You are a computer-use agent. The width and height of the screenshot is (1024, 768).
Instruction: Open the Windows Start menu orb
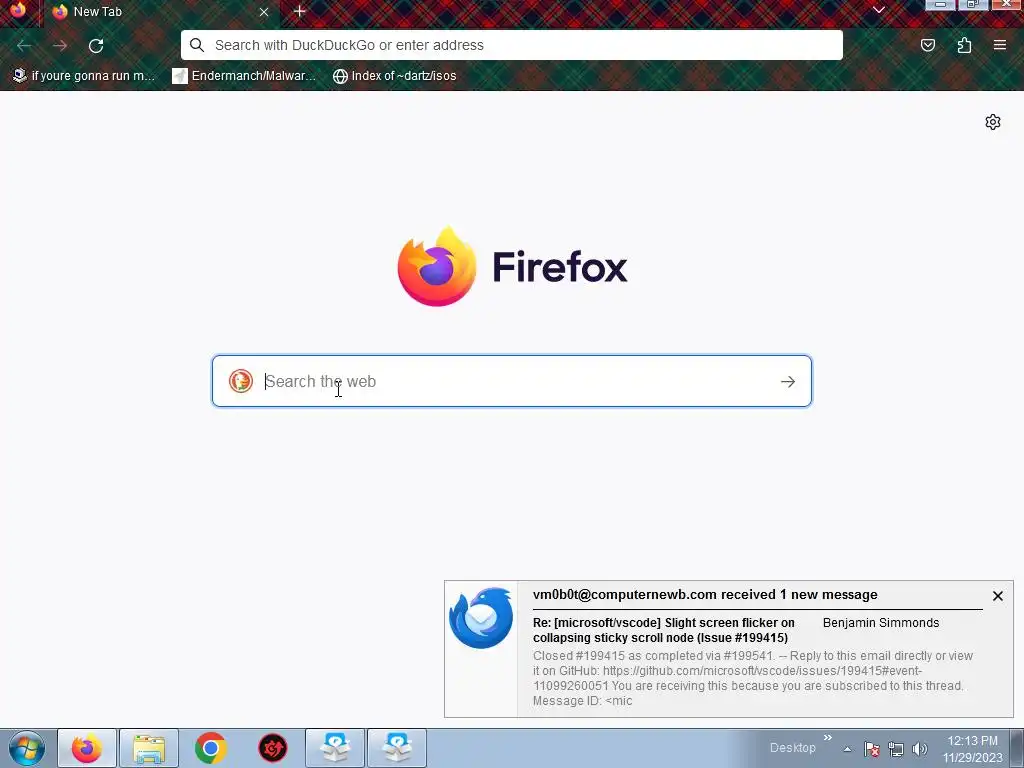click(27, 748)
